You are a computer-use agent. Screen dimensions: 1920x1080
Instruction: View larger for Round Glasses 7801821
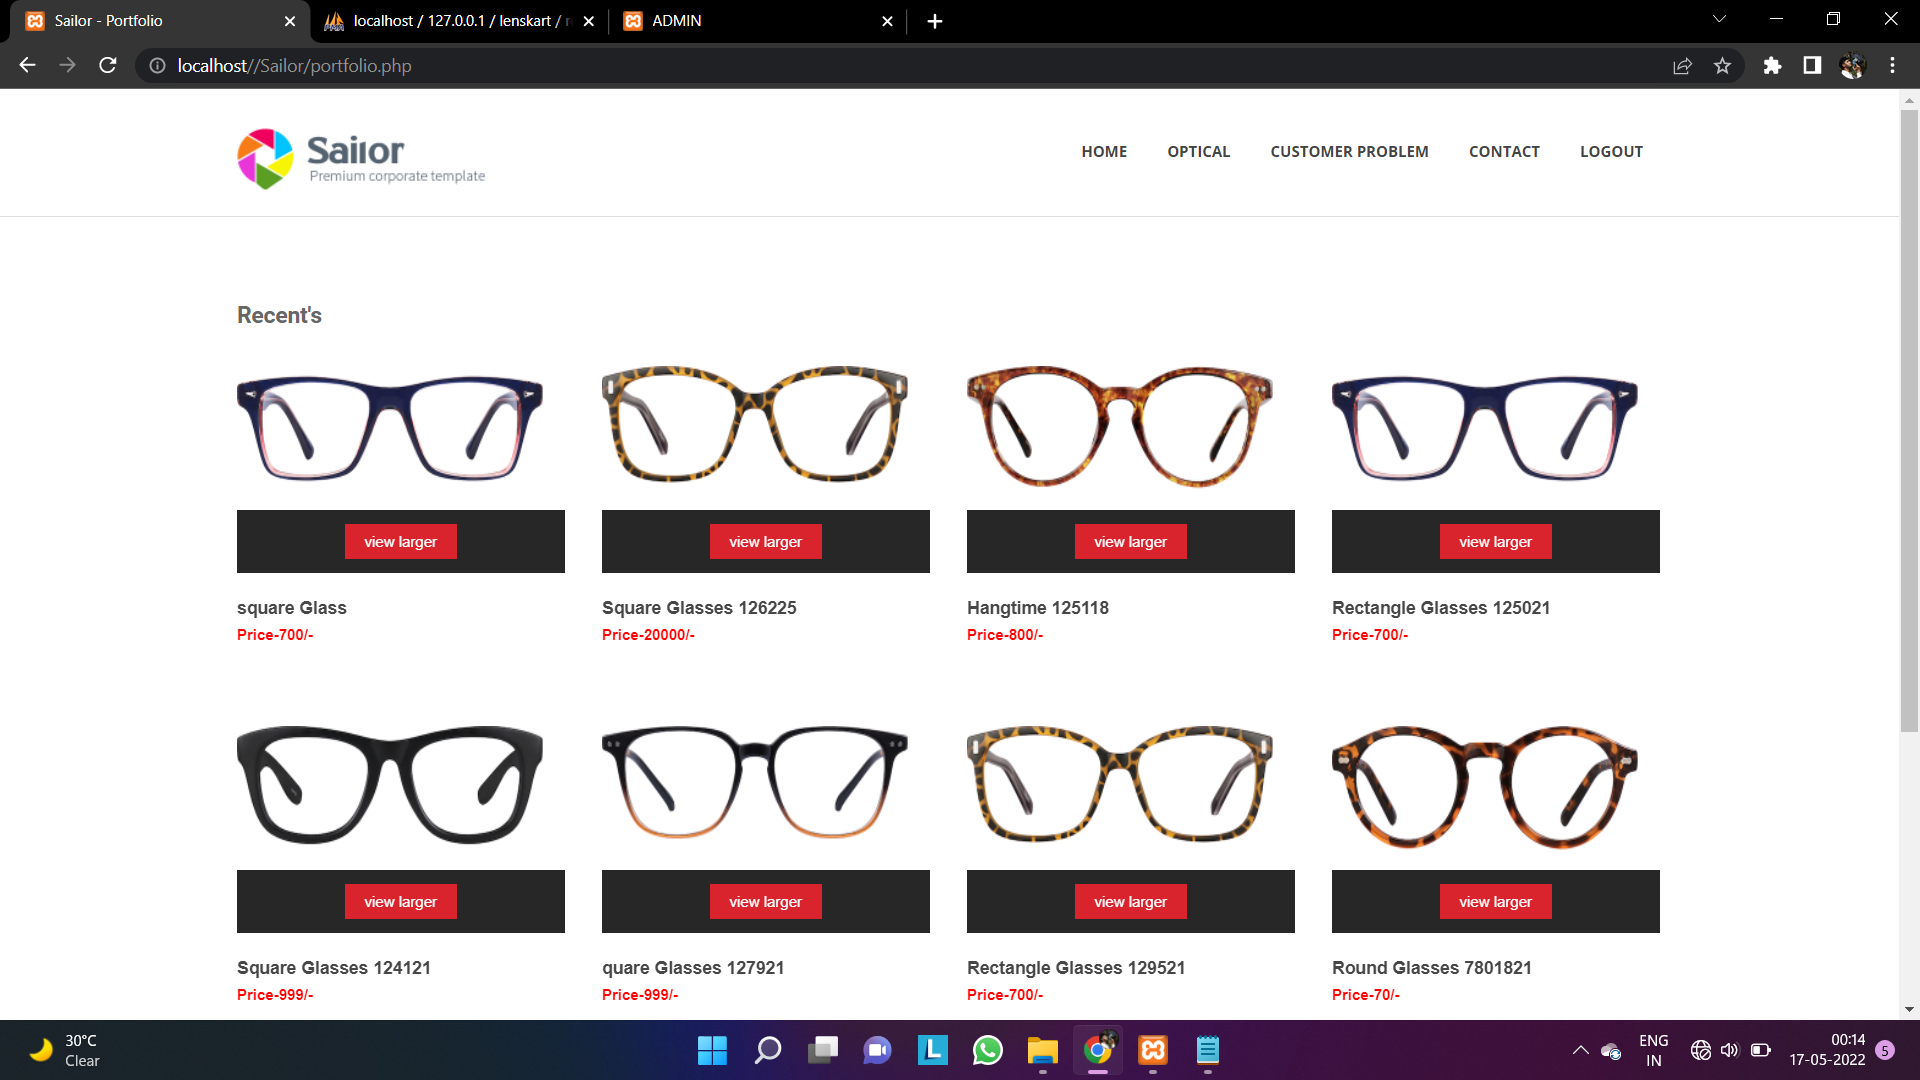[1495, 902]
